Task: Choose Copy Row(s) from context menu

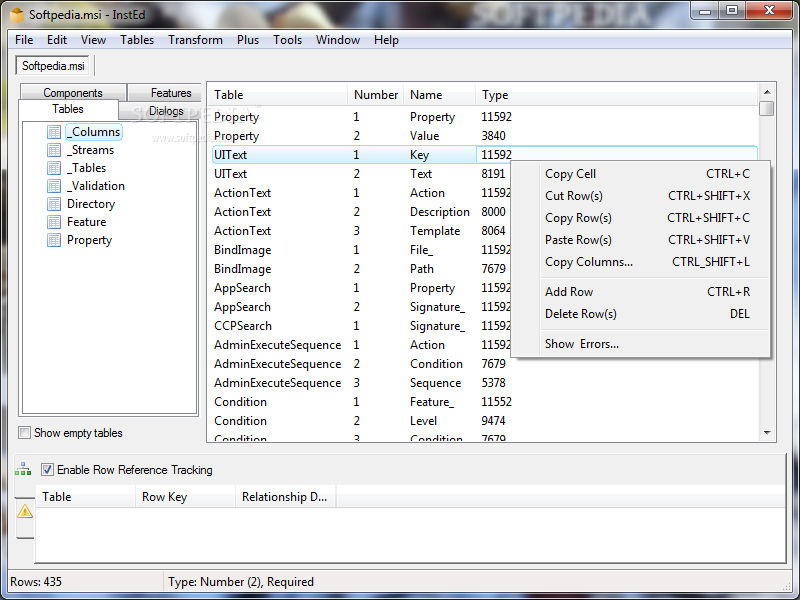Action: (641, 218)
